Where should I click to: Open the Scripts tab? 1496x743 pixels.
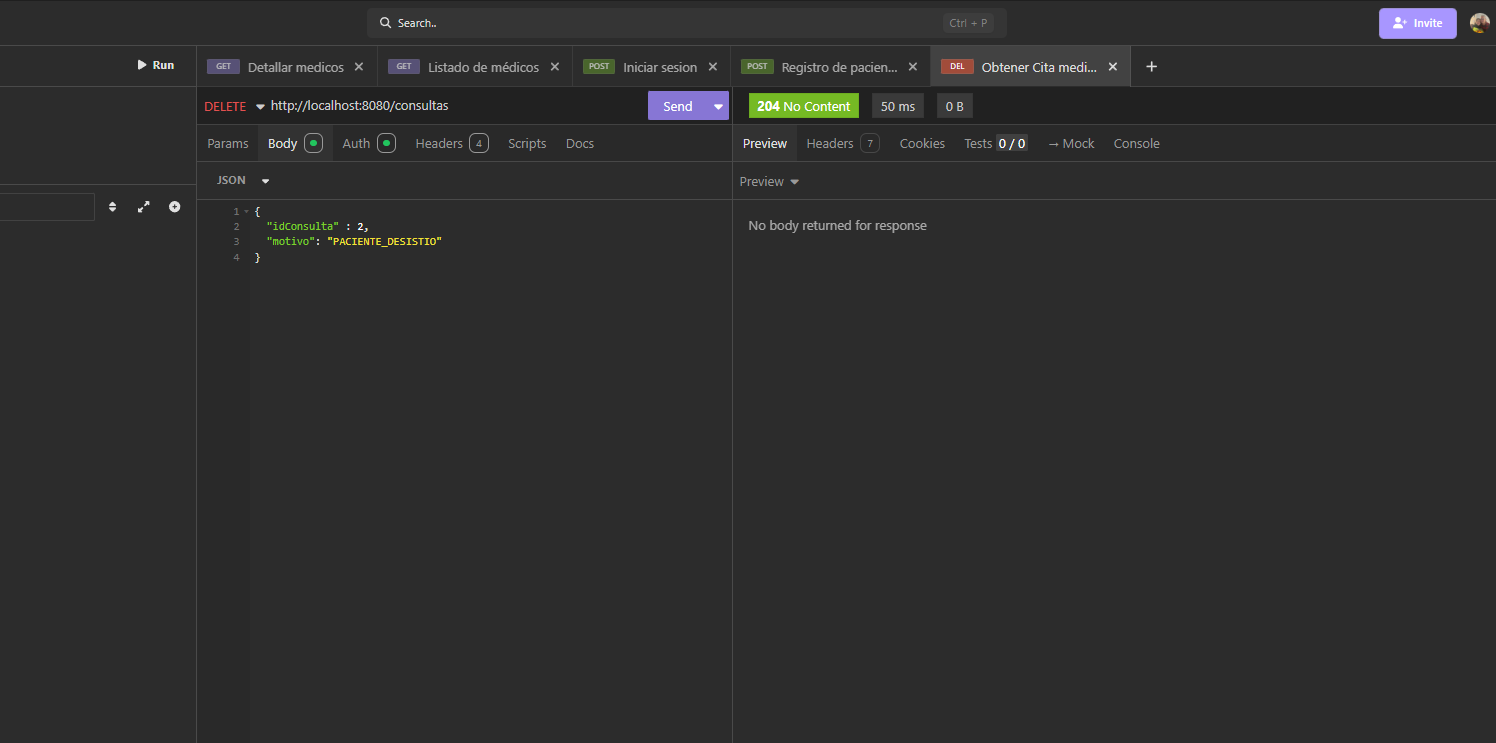click(x=527, y=143)
